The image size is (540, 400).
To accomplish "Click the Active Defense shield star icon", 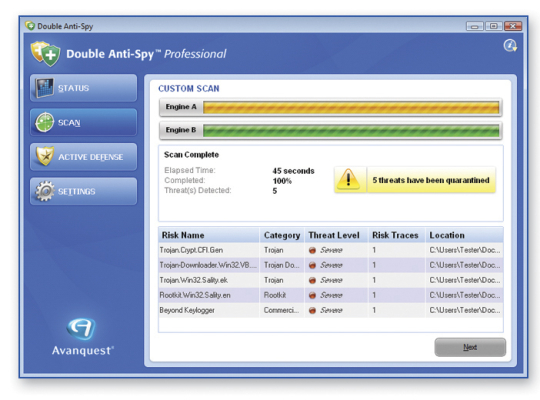I will [x=45, y=156].
